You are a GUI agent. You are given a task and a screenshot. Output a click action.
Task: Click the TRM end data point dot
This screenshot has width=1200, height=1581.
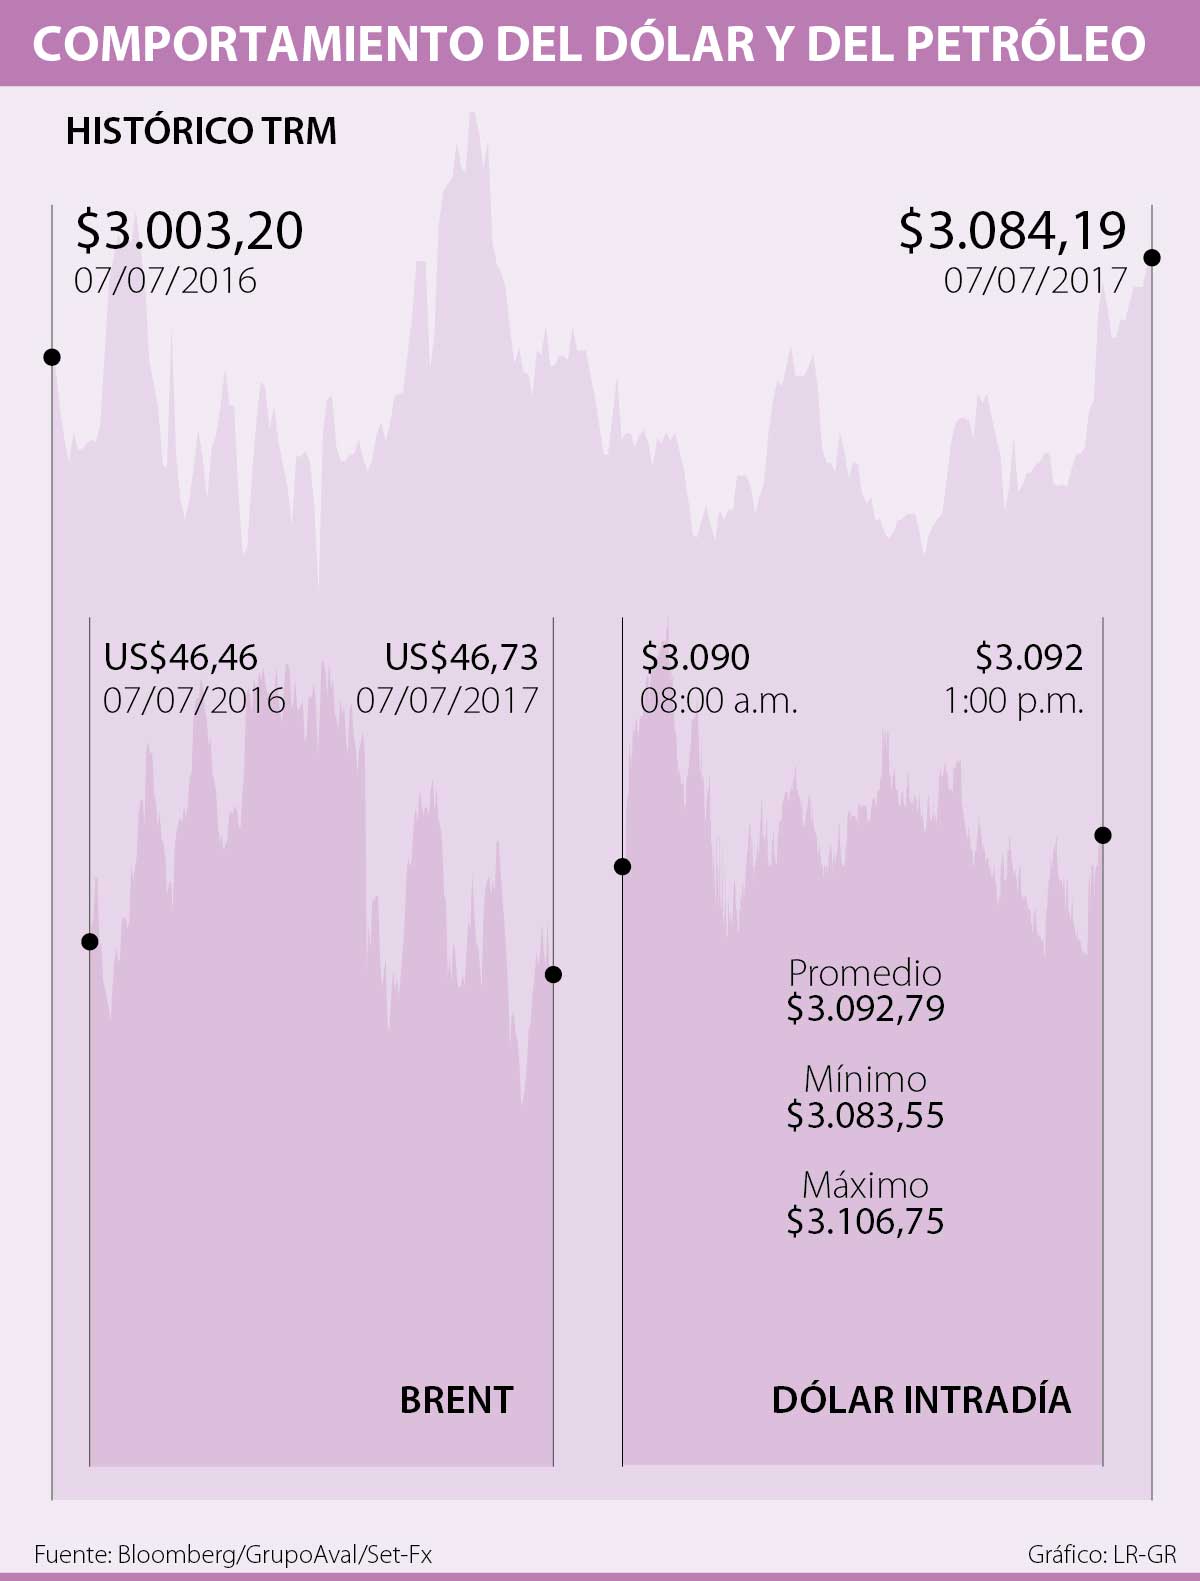pos(1152,258)
